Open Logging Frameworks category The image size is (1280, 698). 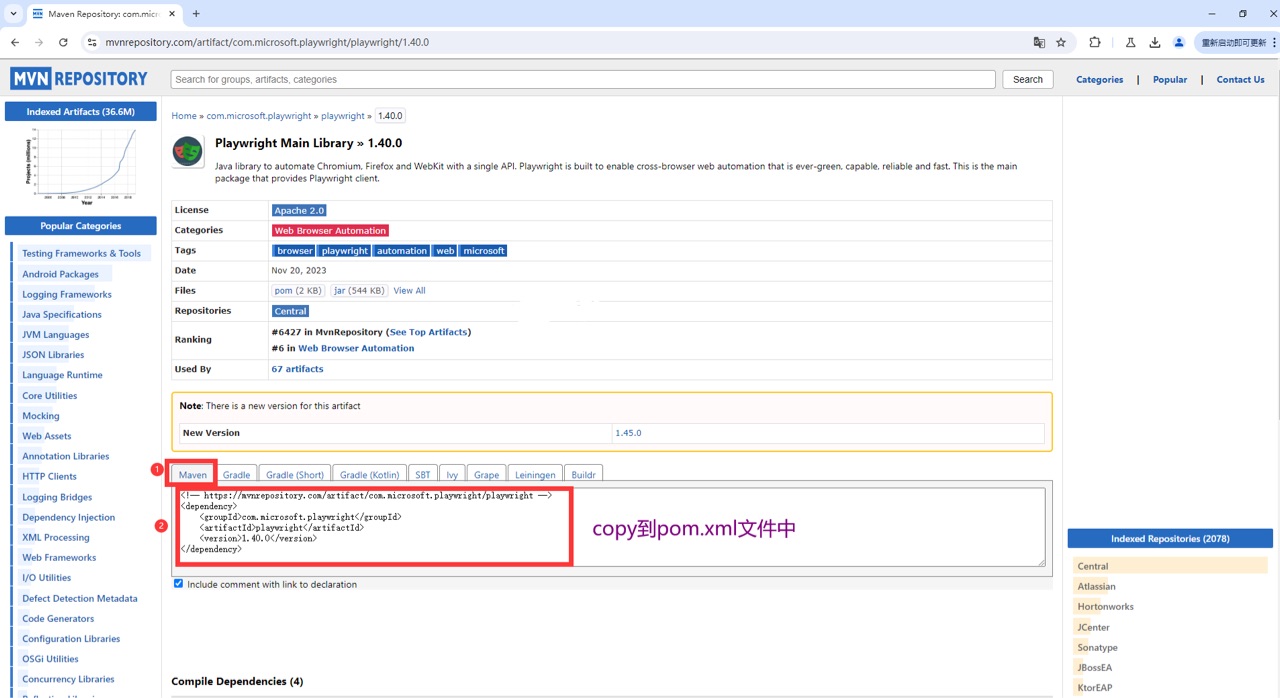pos(67,294)
